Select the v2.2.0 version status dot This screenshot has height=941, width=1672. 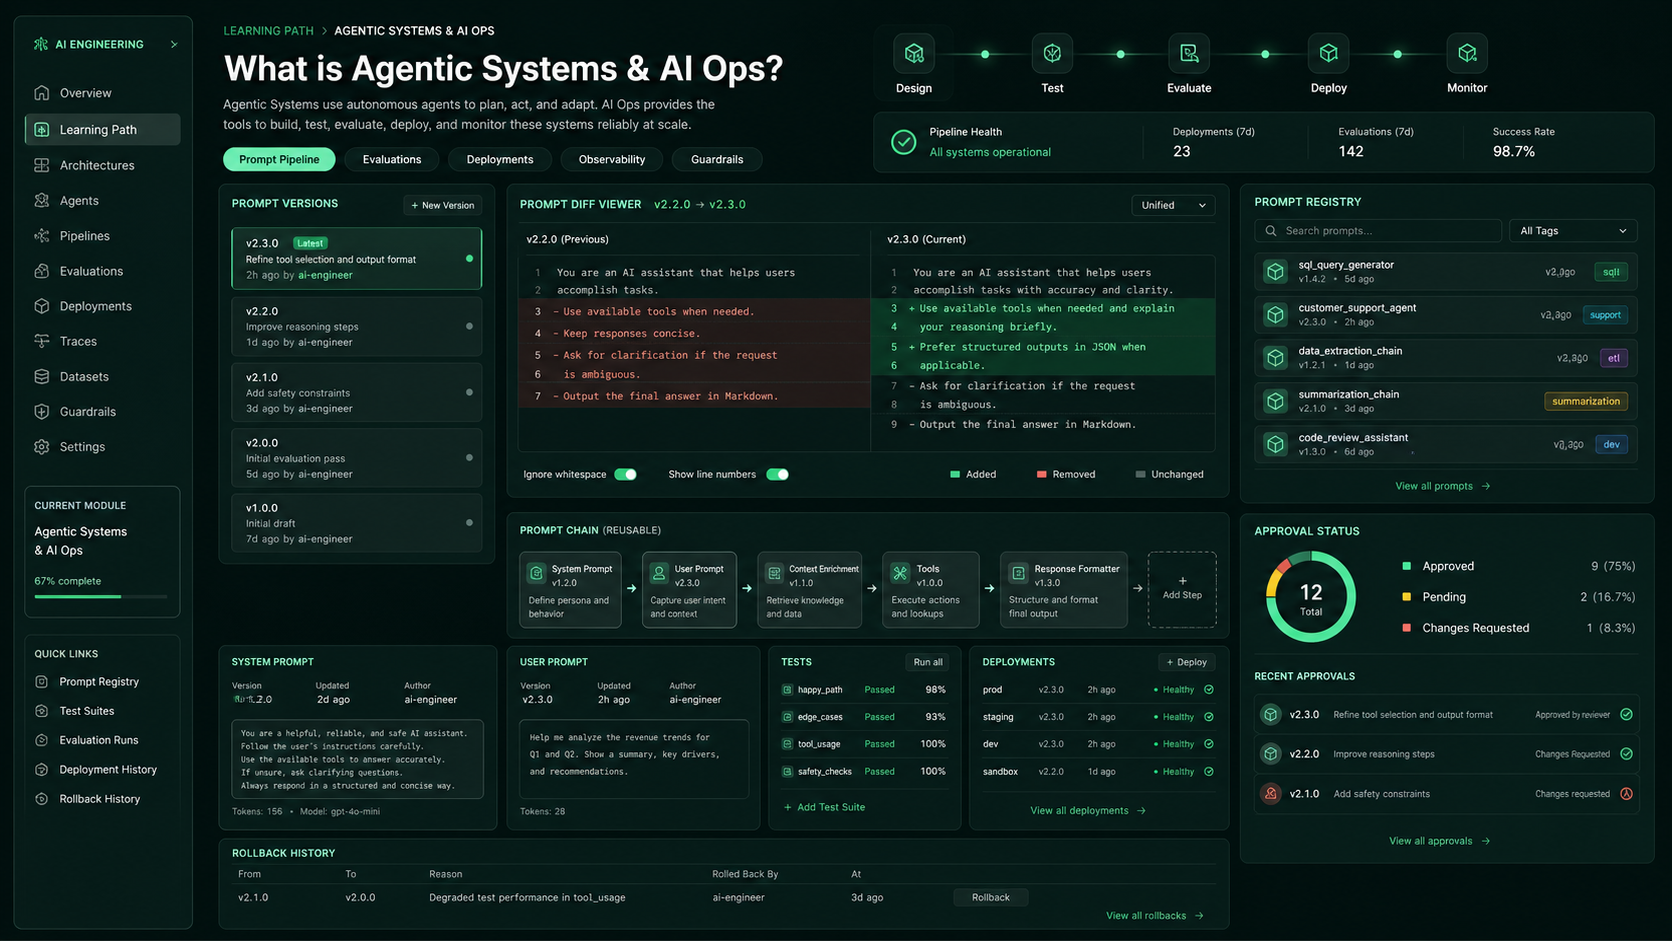[470, 326]
